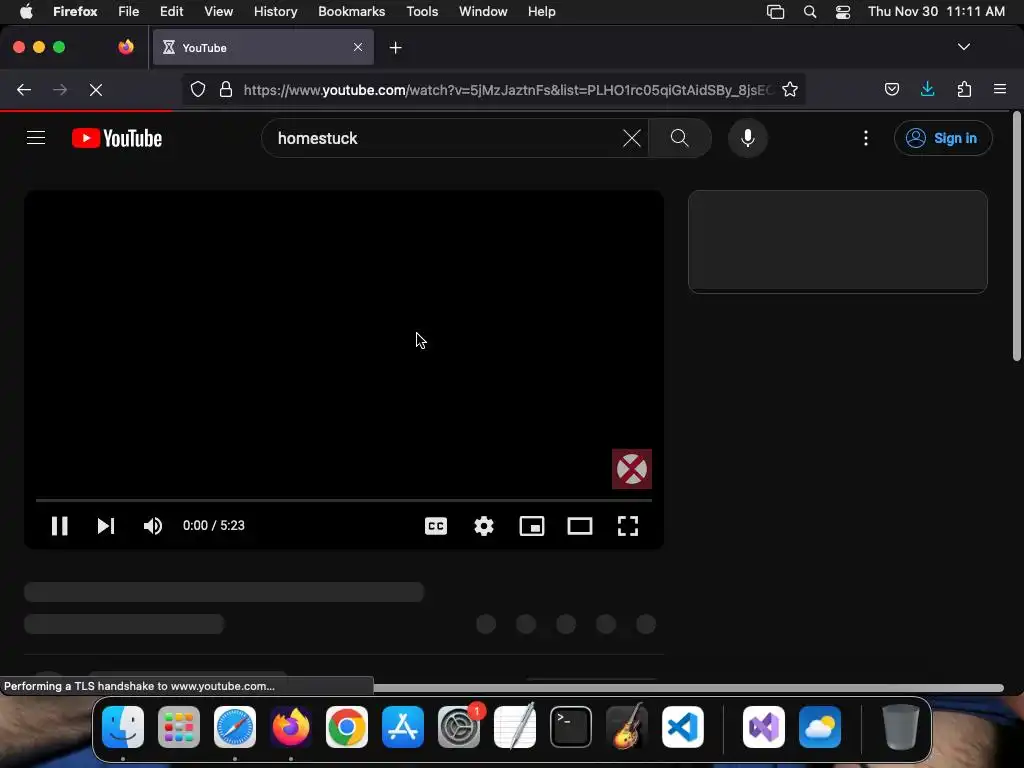1024x768 pixels.
Task: Open App Store from the dock
Action: [403, 727]
